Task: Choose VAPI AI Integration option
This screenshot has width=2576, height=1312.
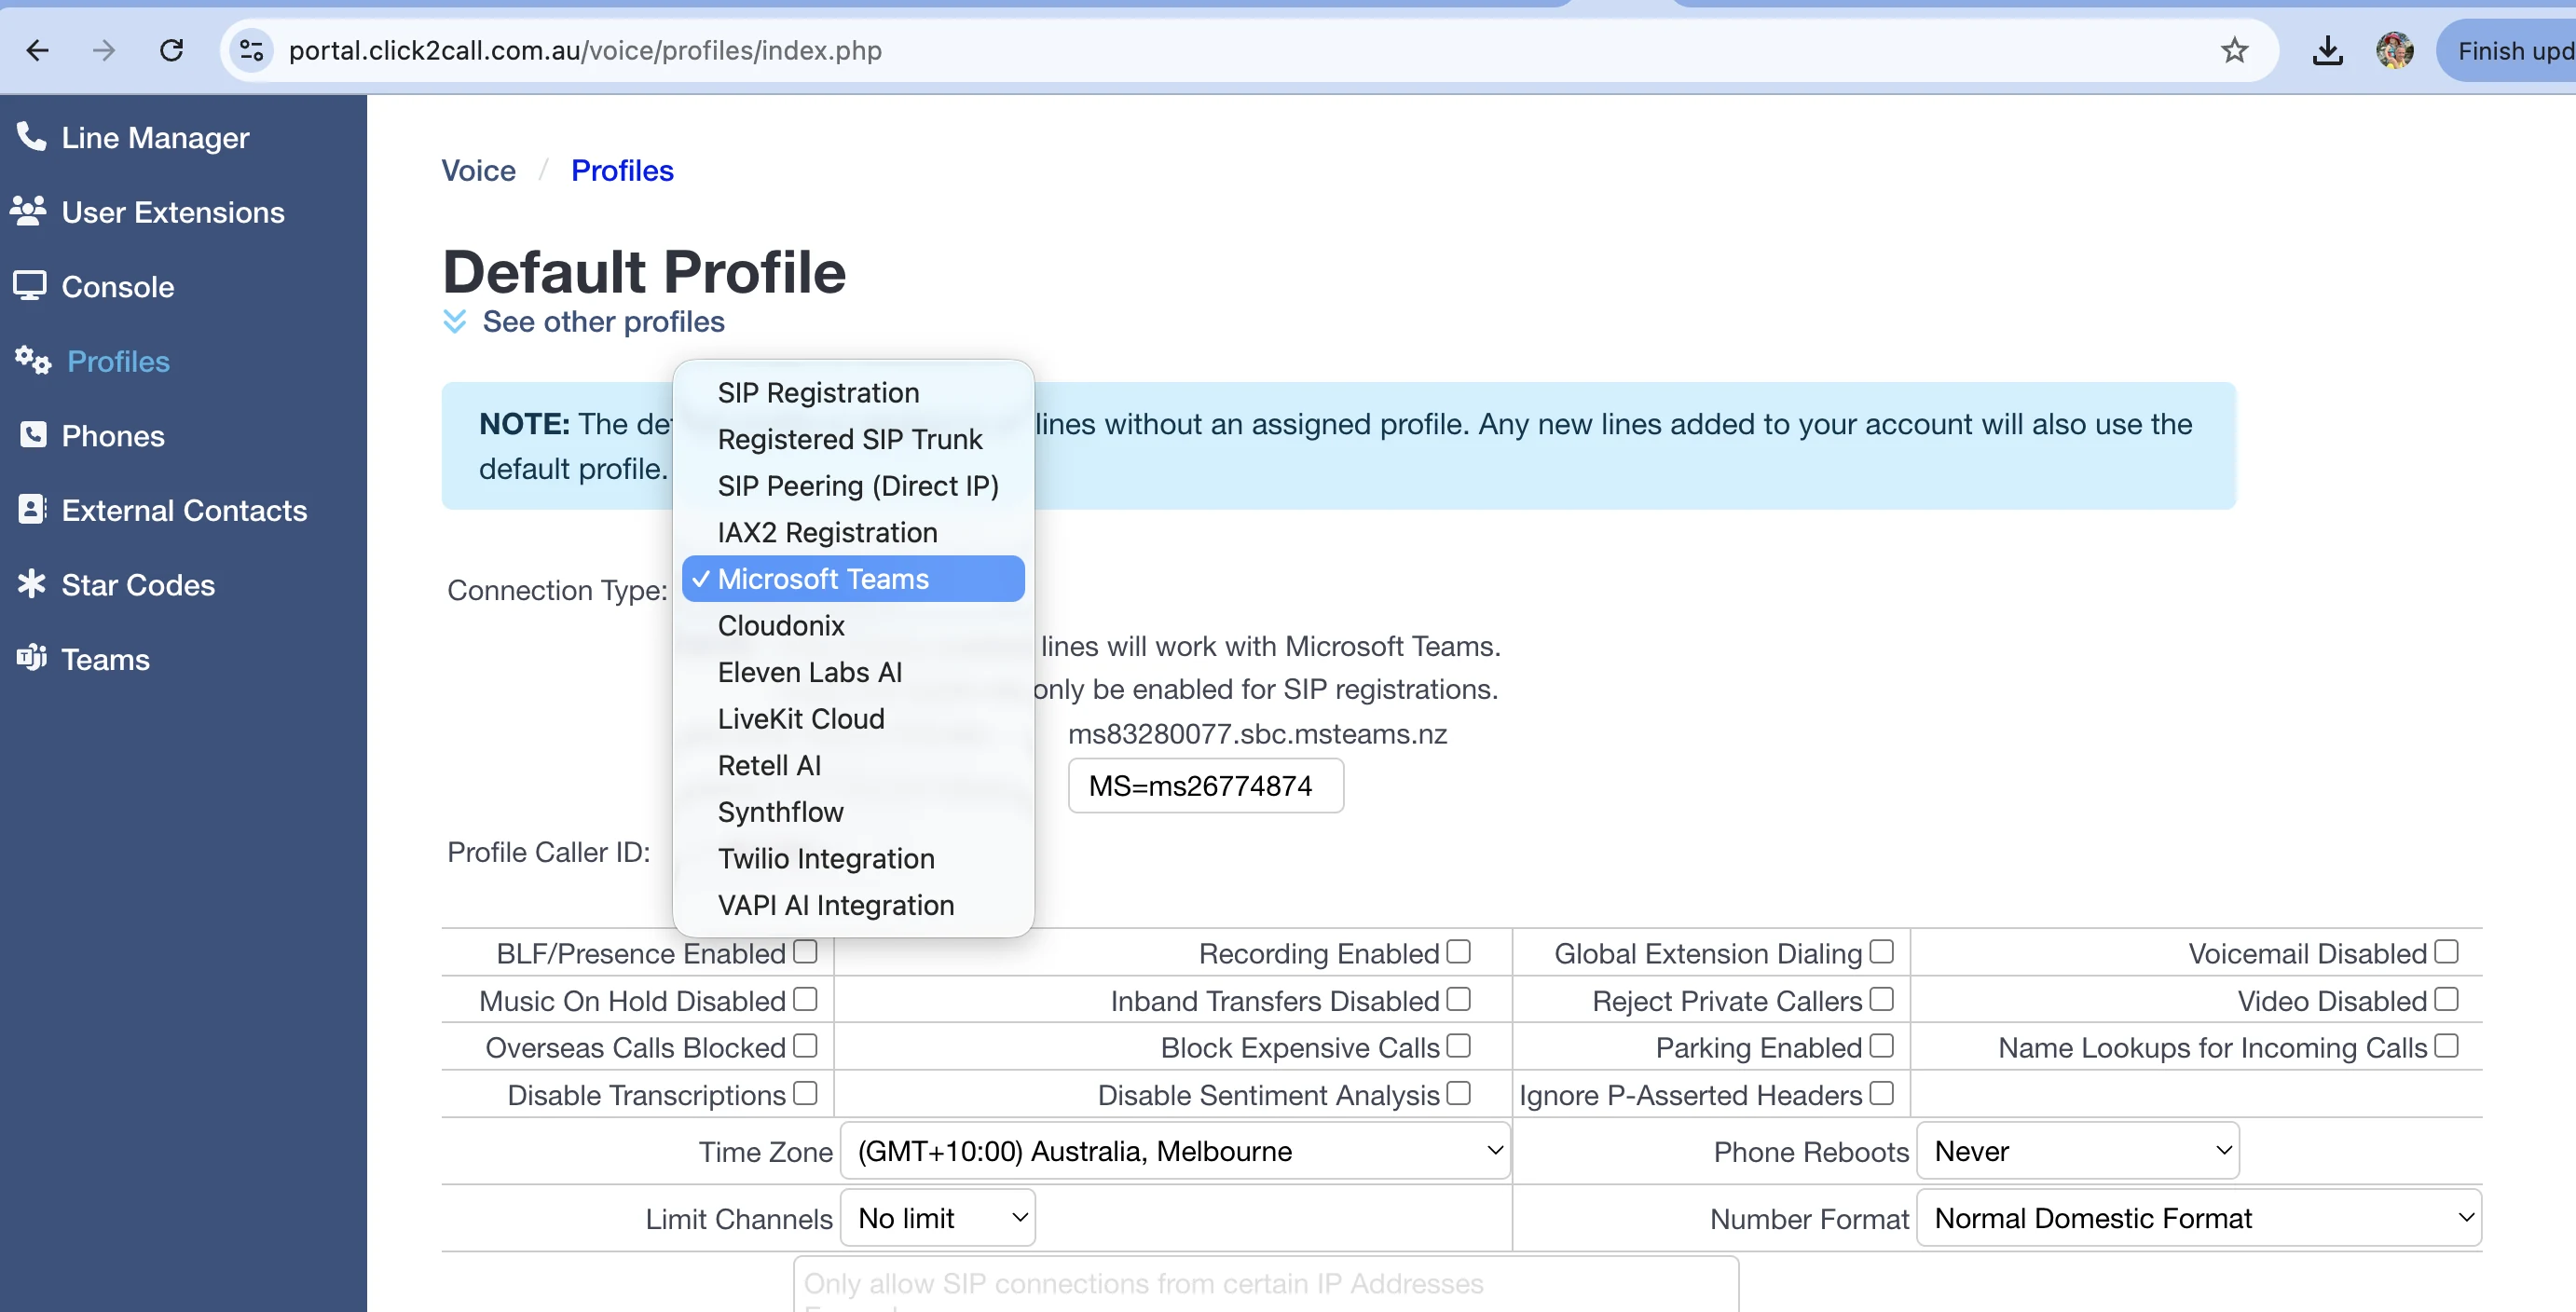Action: click(853, 905)
